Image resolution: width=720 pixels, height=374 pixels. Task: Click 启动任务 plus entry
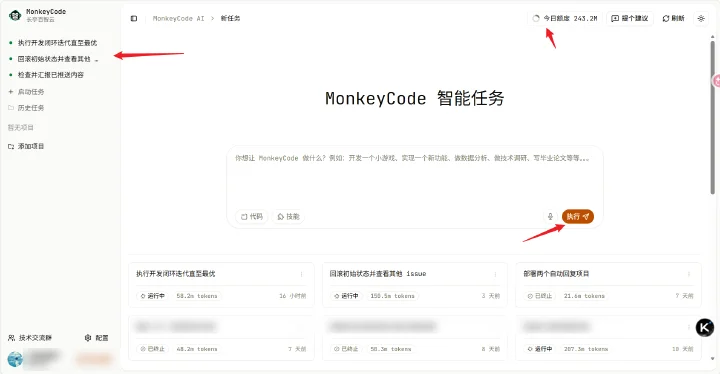pos(26,92)
